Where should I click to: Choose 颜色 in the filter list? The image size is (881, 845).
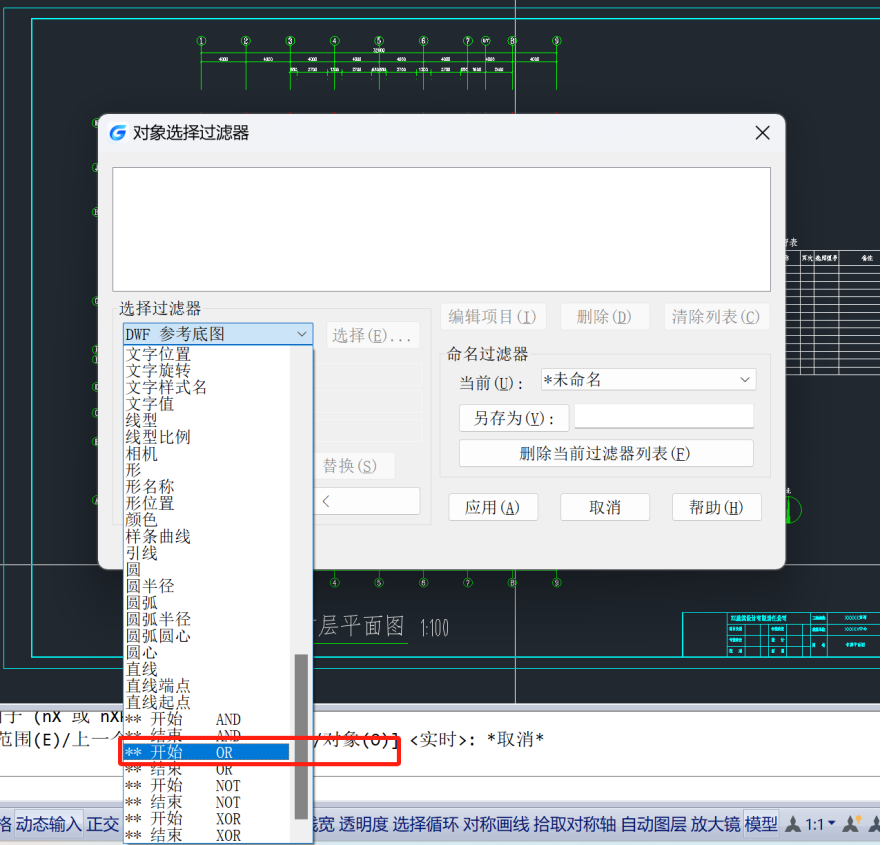(141, 520)
